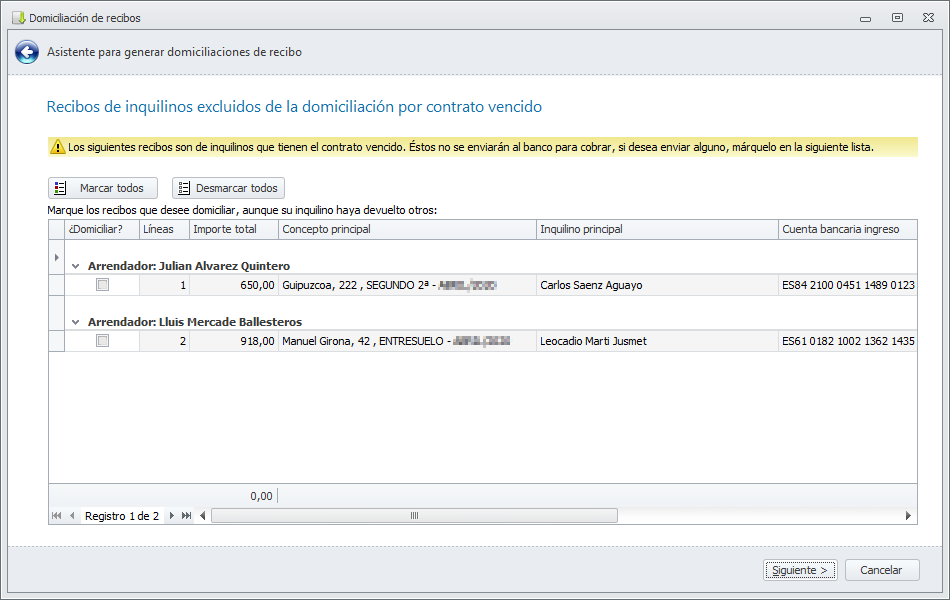
Task: Select the Leocadio Marti Jusmet tenant cell
Action: coord(657,341)
